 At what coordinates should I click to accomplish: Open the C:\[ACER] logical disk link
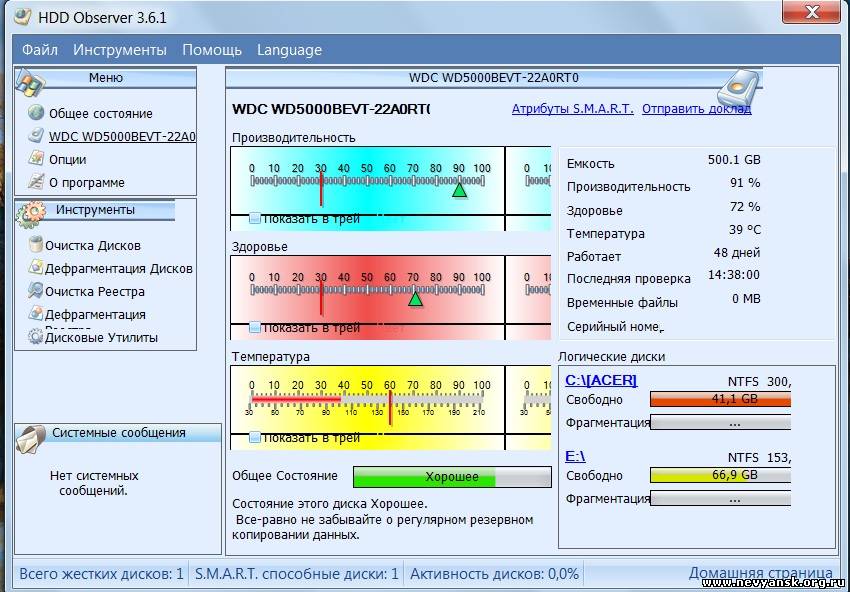tap(601, 380)
